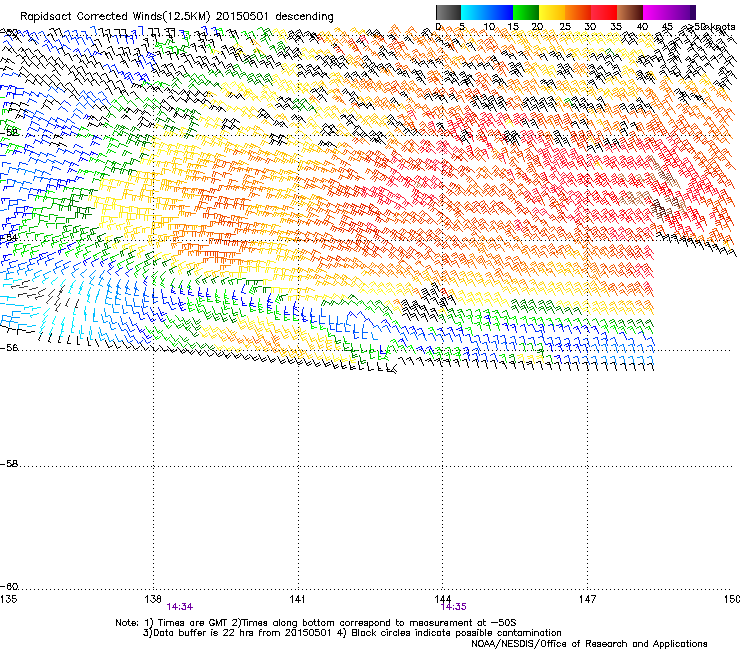Click the legend scale number 40
This screenshot has height=650, width=740.
642,27
